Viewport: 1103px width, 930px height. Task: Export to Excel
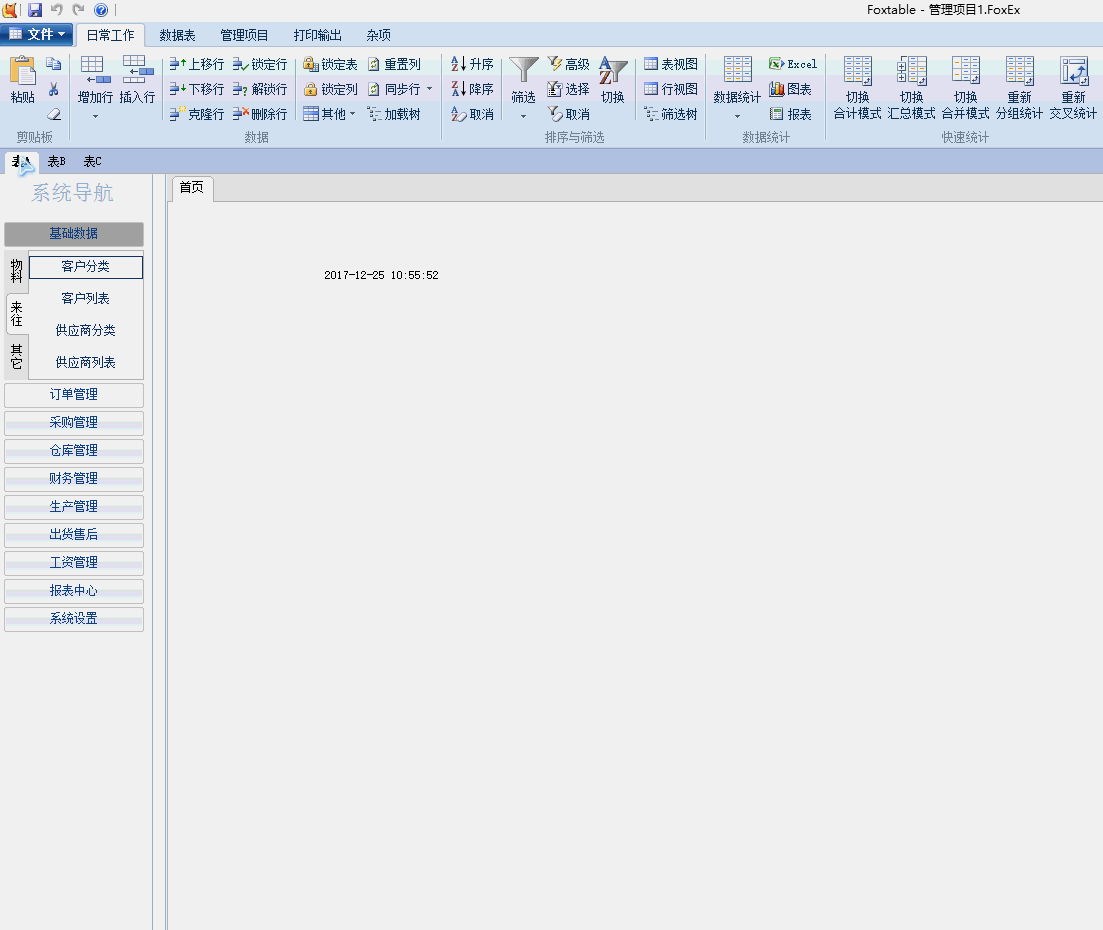[793, 64]
